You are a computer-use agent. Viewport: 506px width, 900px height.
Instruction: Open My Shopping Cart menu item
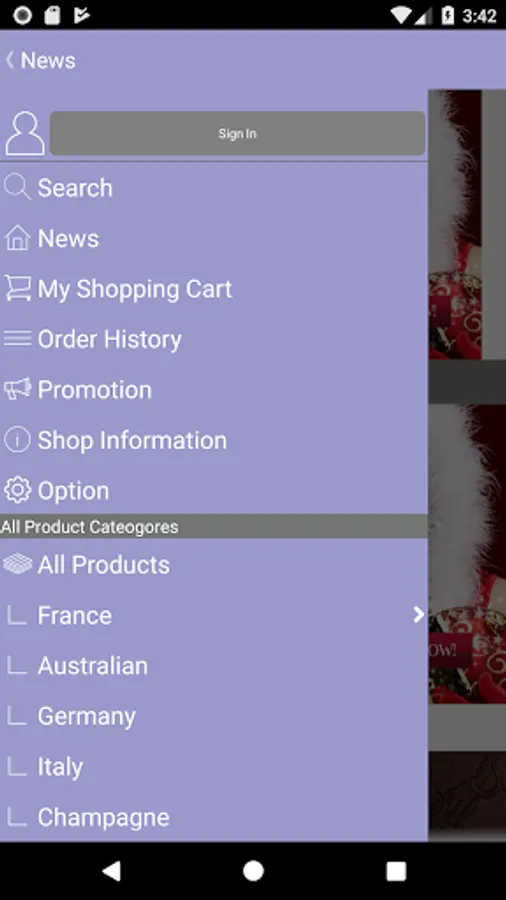(x=213, y=289)
